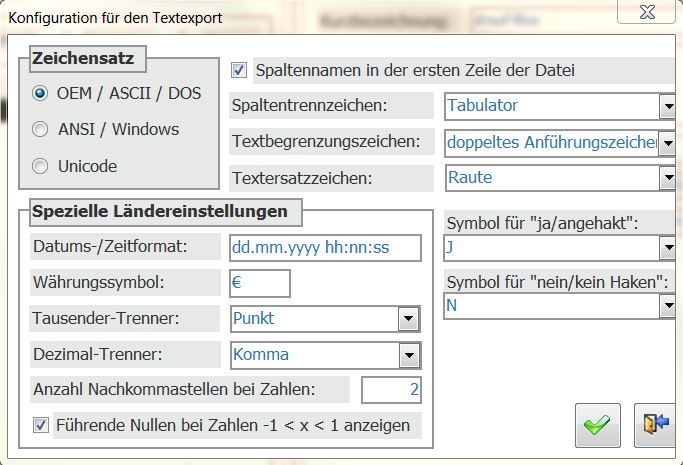The height and width of the screenshot is (465, 683).
Task: Toggle Führende Nullen bei Zahlen checkbox
Action: [41, 425]
